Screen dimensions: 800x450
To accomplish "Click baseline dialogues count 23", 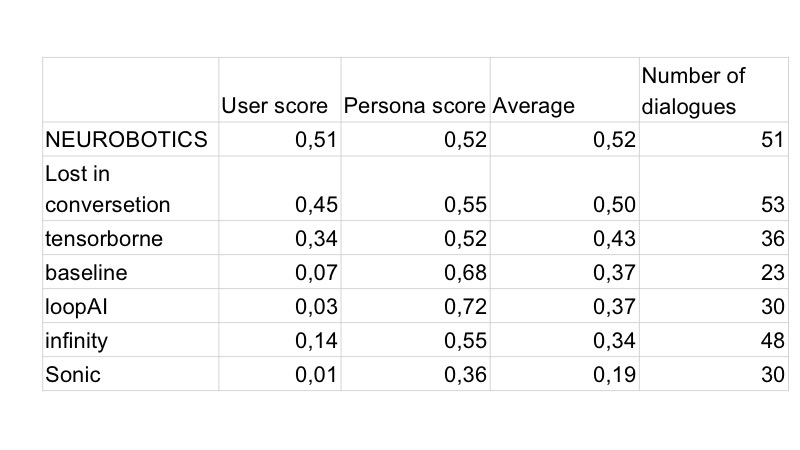I will pyautogui.click(x=767, y=272).
